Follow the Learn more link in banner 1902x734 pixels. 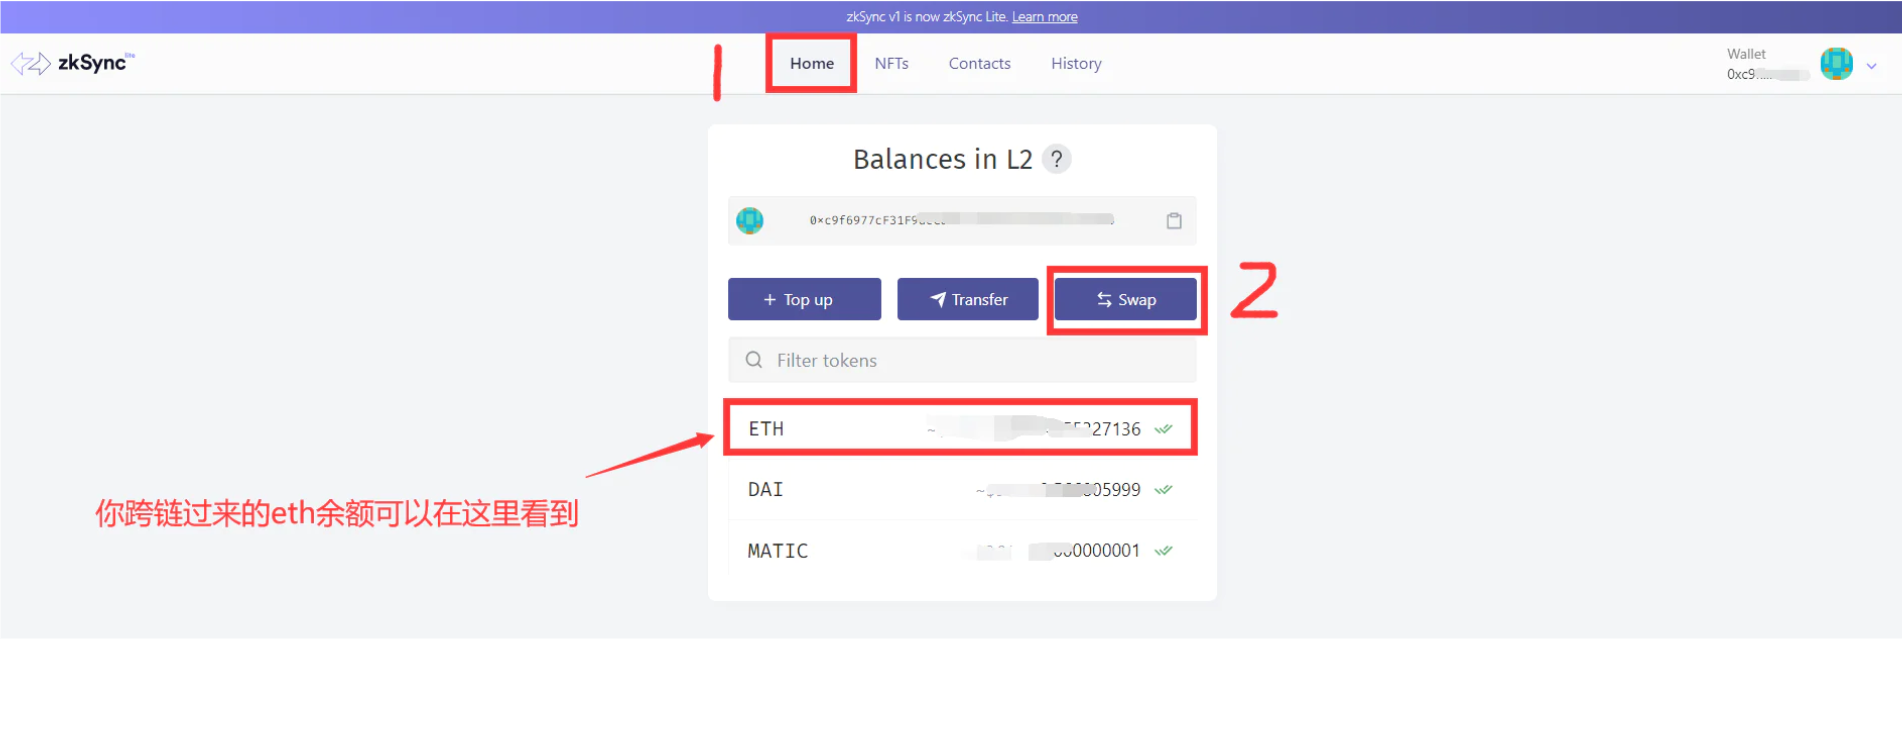tap(1045, 17)
